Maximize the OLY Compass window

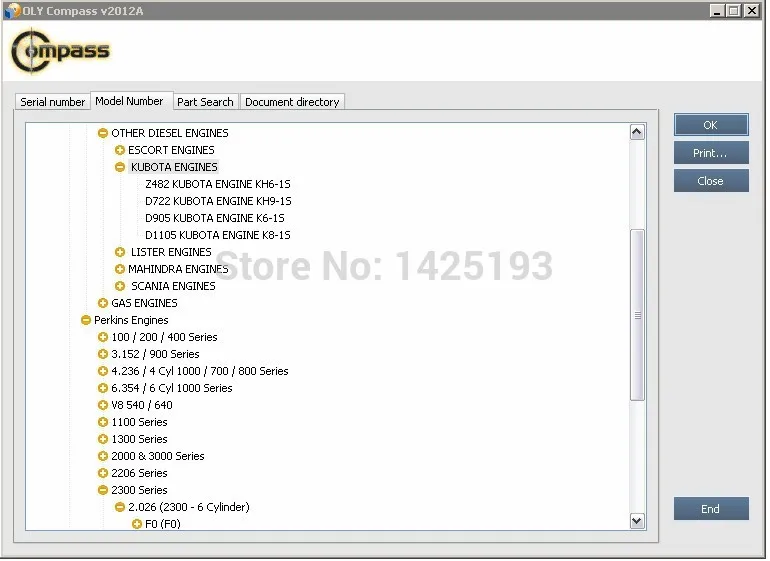[734, 11]
